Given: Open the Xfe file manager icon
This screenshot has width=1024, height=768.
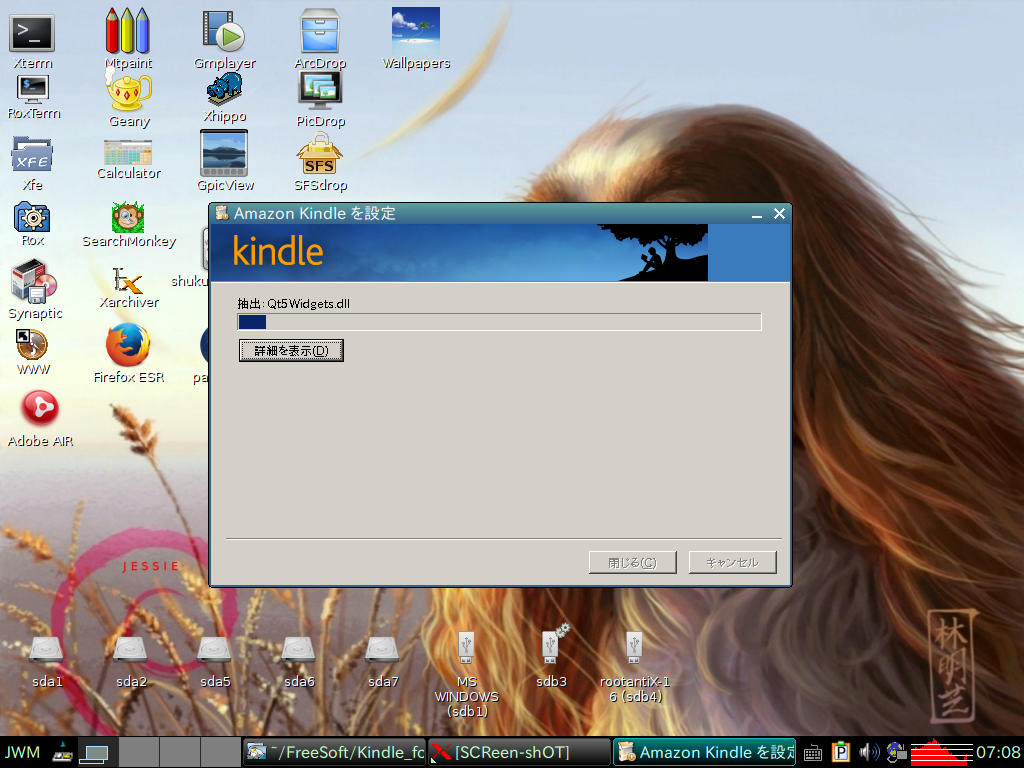Looking at the screenshot, I should pyautogui.click(x=32, y=154).
